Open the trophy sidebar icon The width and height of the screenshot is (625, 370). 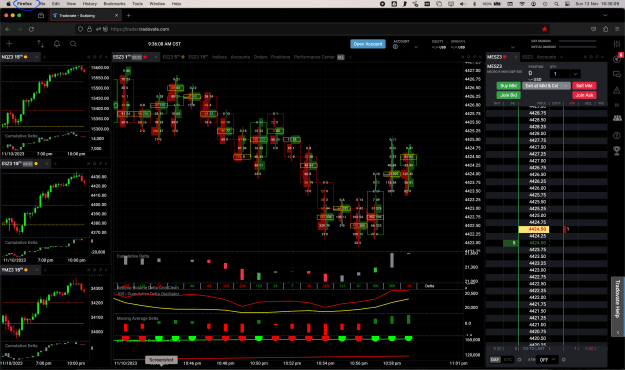[x=617, y=150]
